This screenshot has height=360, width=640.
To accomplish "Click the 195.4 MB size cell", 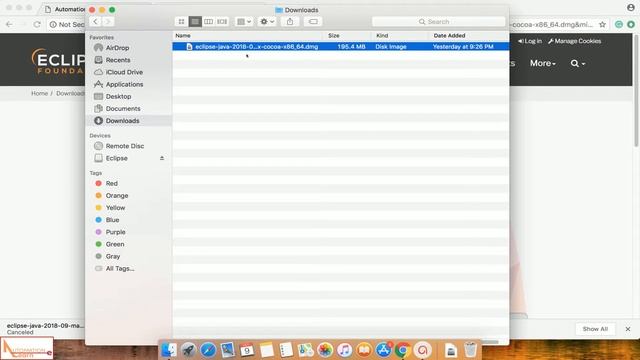I will pyautogui.click(x=351, y=47).
